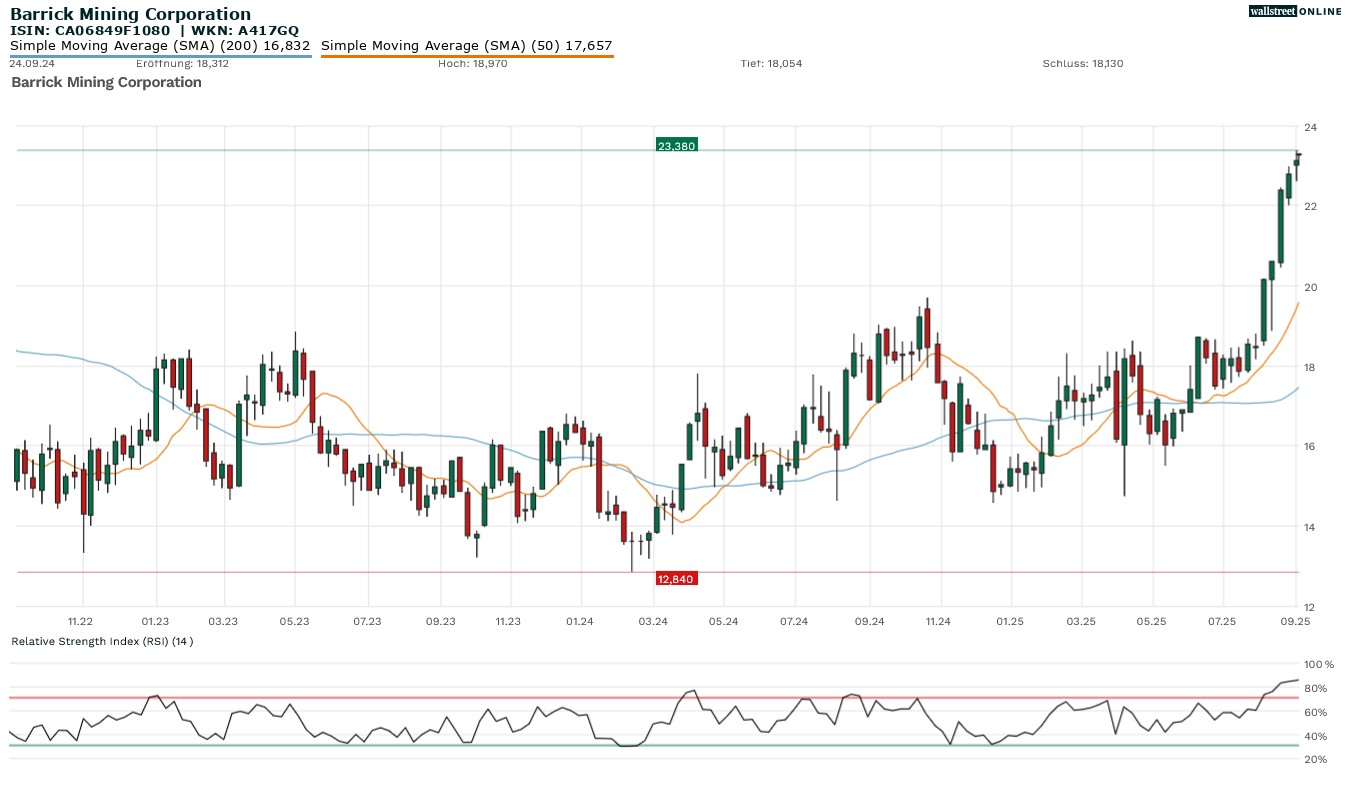Click the Schluss: 18,130 value
The image size is (1349, 786).
[x=1083, y=64]
